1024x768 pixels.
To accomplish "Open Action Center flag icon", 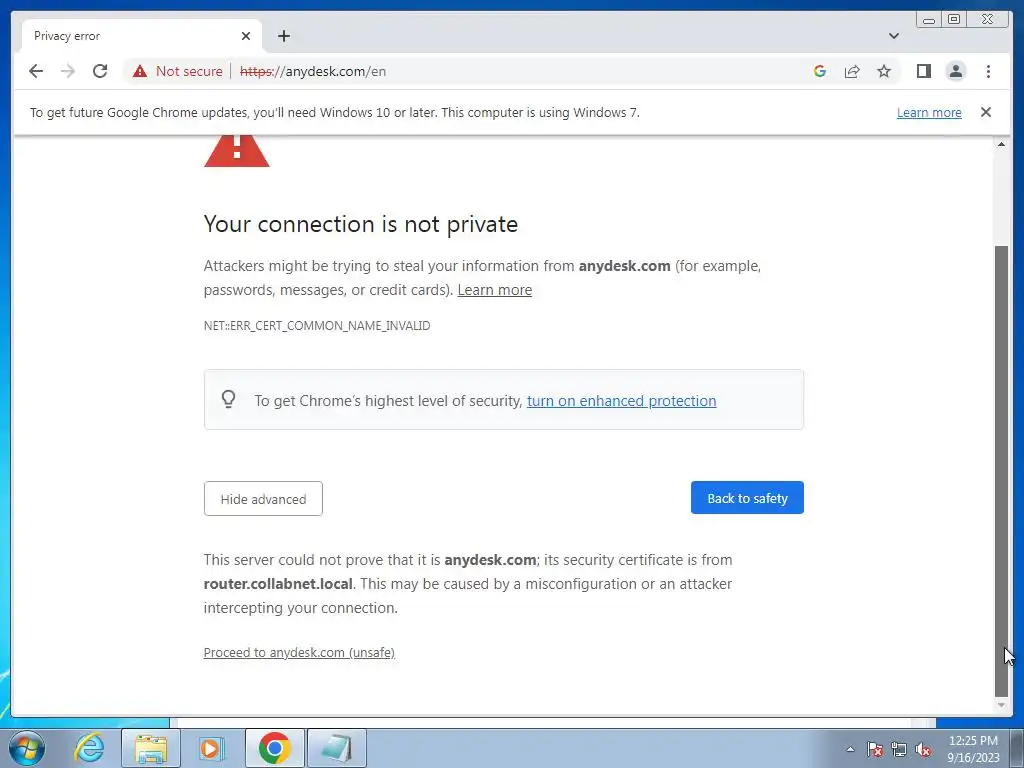I will click(x=875, y=750).
